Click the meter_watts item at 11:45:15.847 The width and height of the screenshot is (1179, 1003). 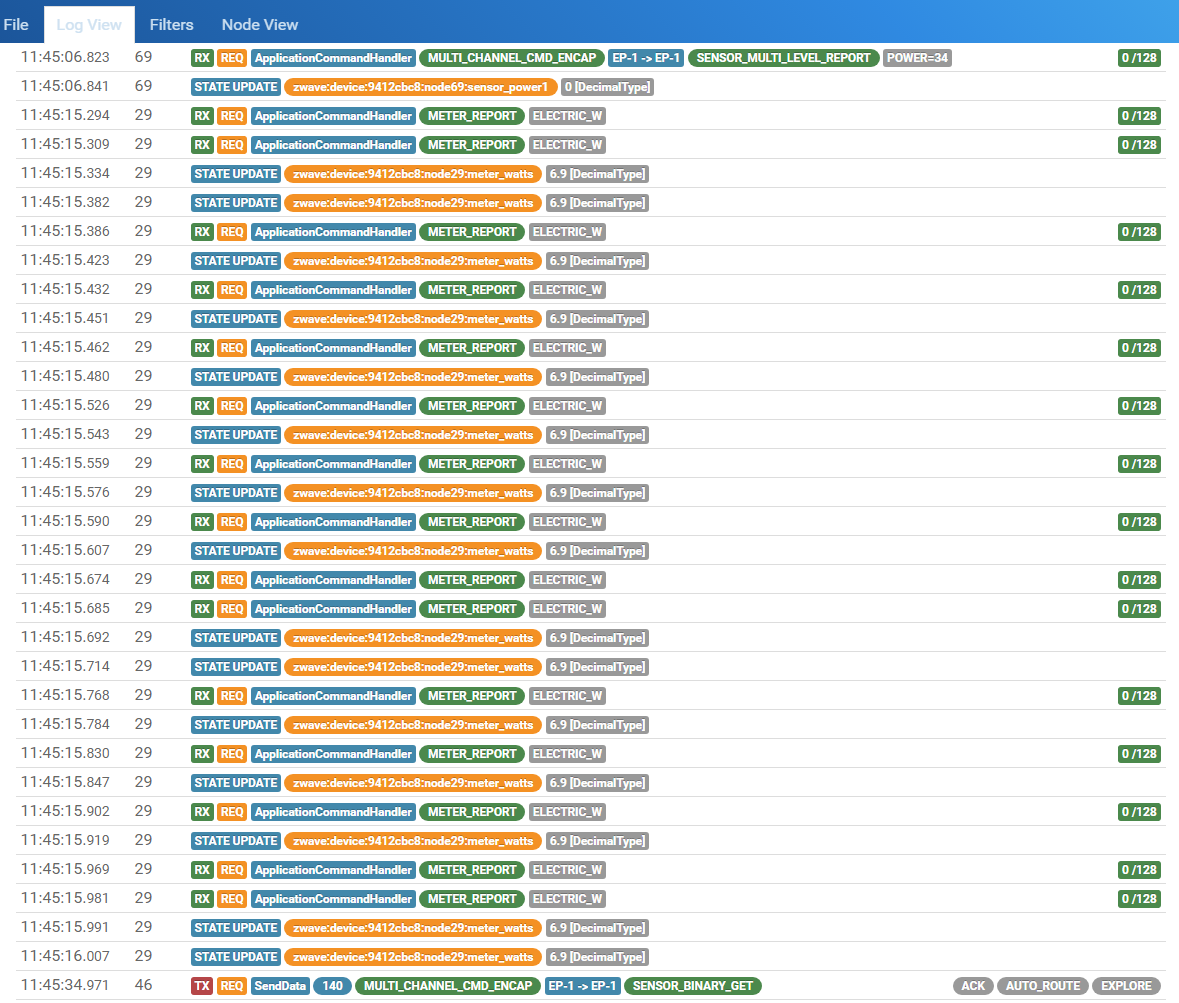click(413, 783)
